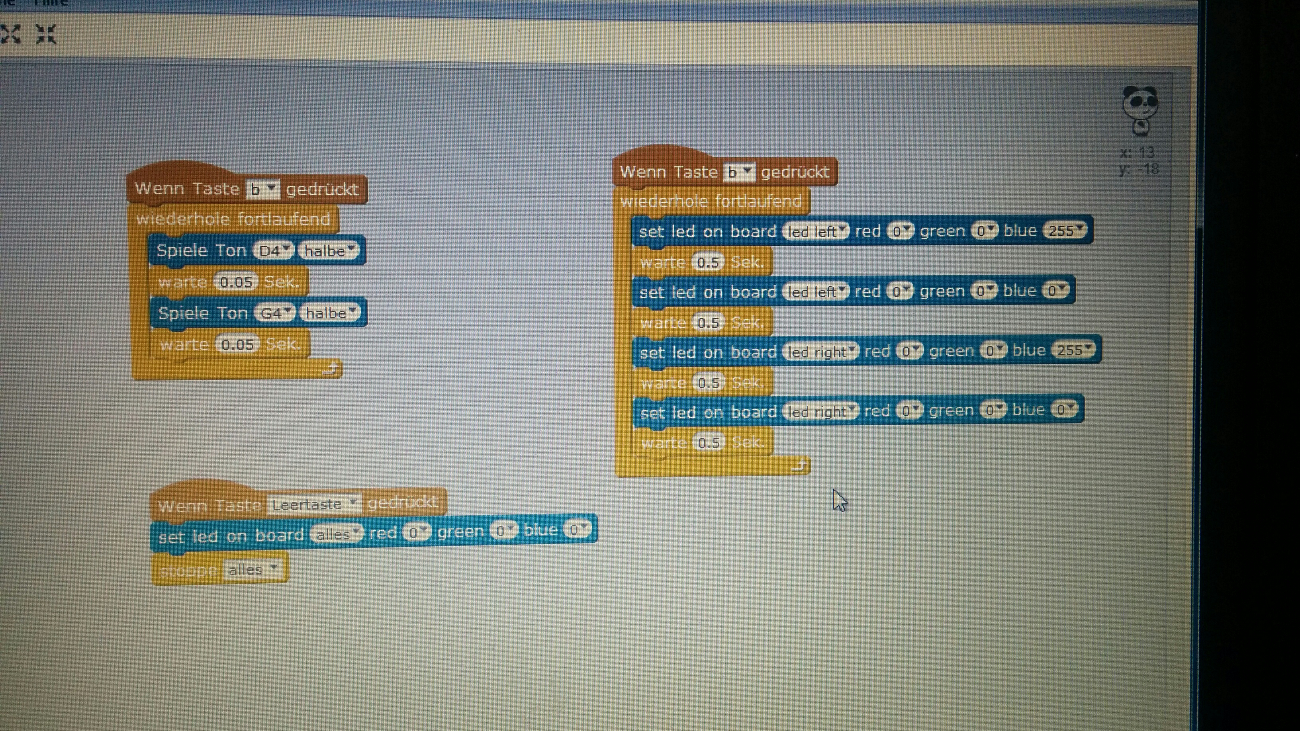Click the shrink sprite inward-arrows icon
The image size is (1300, 731).
pos(46,35)
